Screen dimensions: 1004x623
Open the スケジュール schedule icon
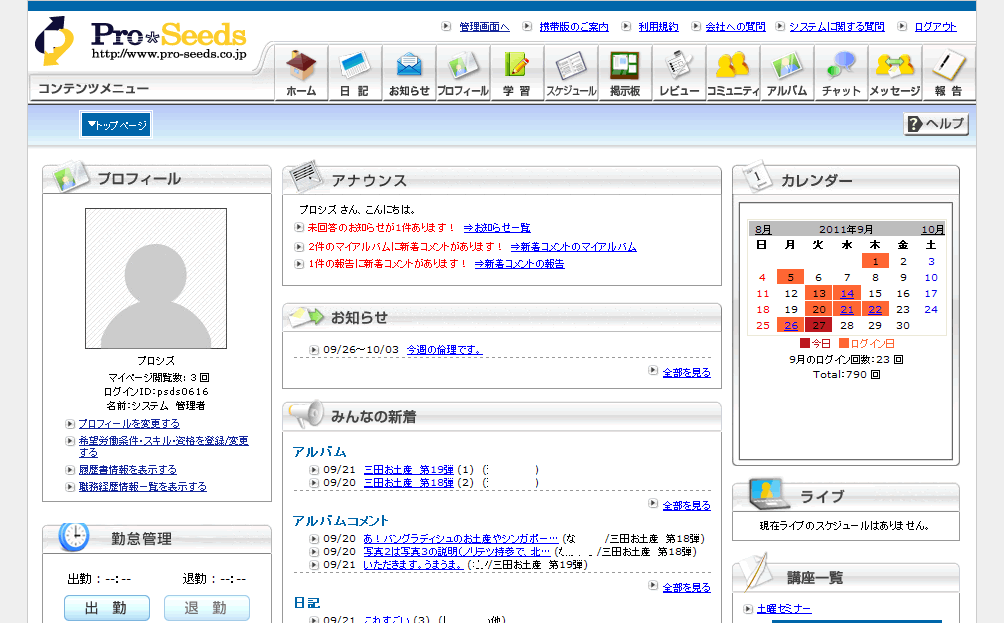[571, 73]
